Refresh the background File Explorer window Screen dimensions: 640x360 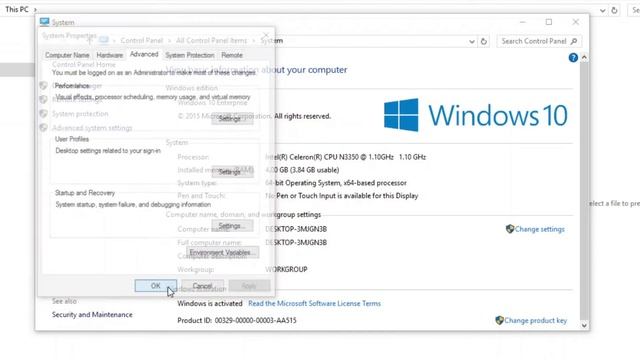point(614,10)
